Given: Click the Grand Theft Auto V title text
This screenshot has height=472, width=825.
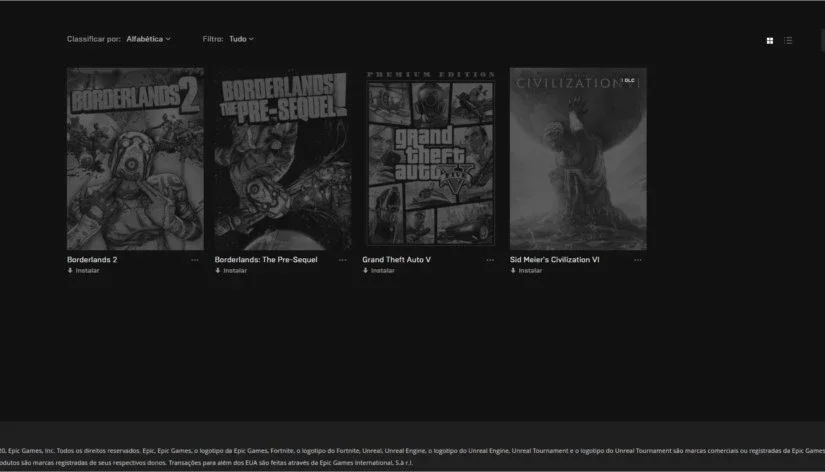Looking at the screenshot, I should click(396, 259).
